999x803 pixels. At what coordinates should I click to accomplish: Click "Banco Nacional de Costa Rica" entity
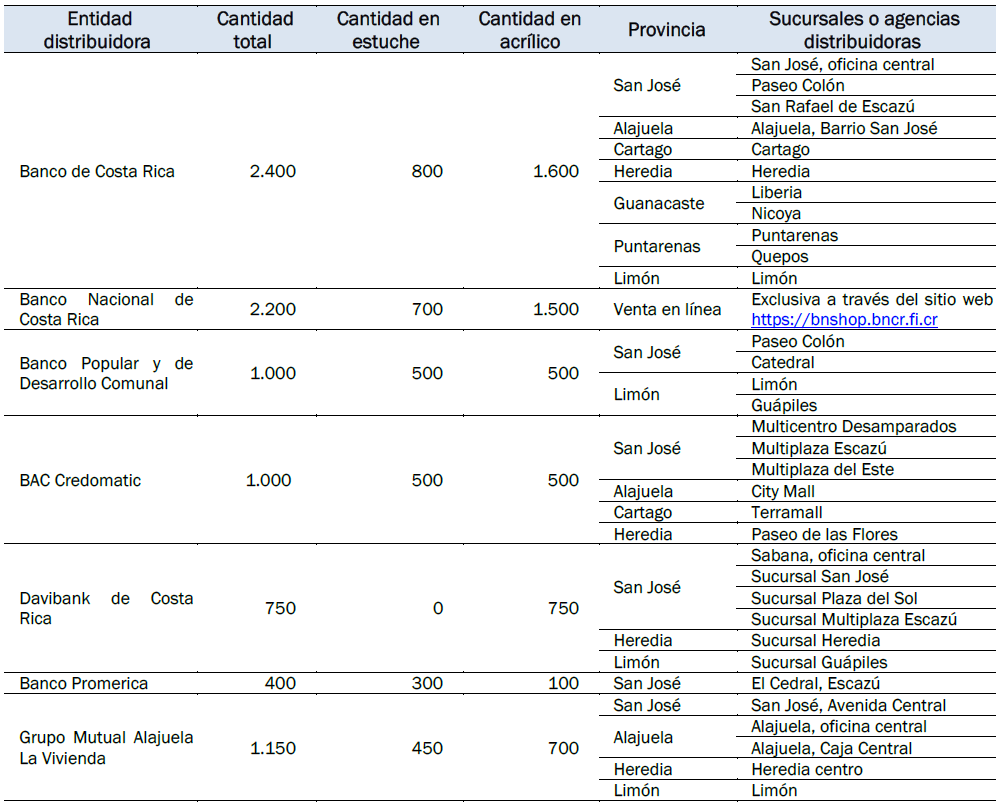tap(106, 309)
